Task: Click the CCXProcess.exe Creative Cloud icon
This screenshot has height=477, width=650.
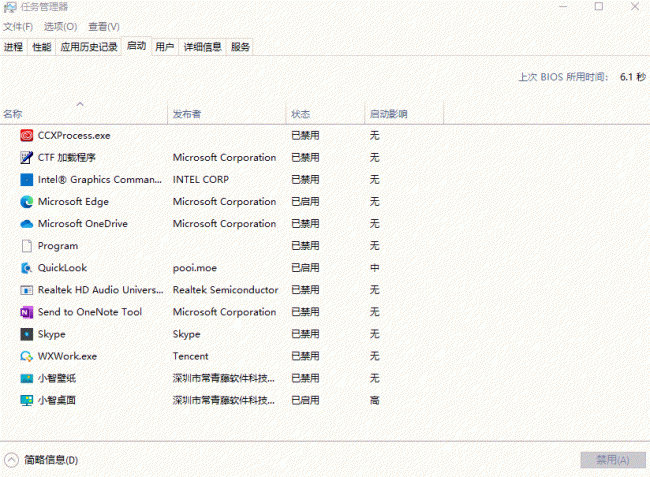Action: pos(27,136)
